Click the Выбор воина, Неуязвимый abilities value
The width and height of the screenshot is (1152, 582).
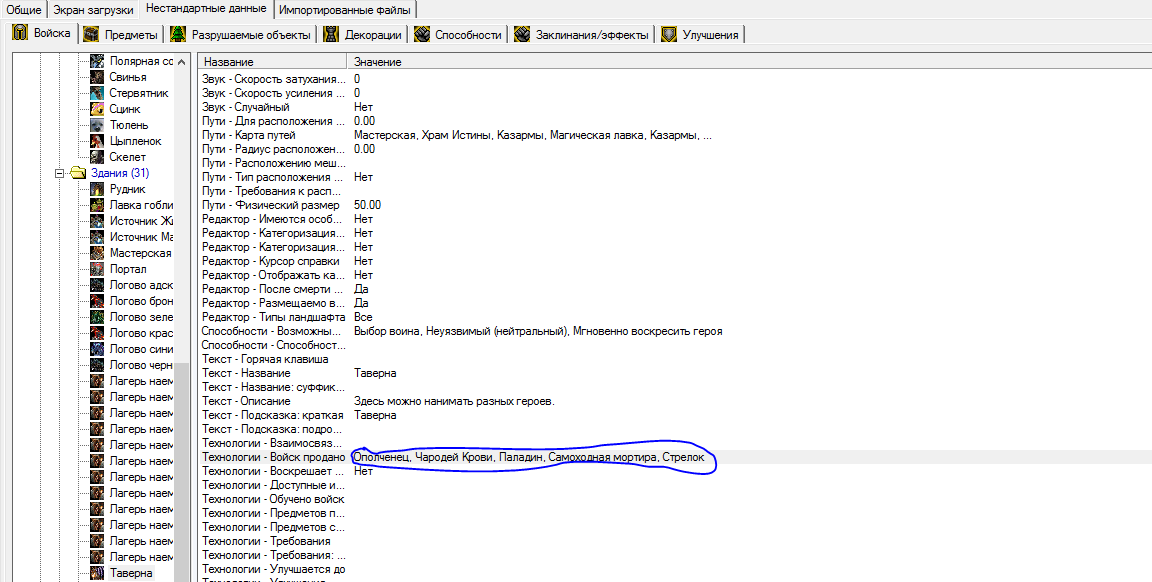(x=538, y=331)
